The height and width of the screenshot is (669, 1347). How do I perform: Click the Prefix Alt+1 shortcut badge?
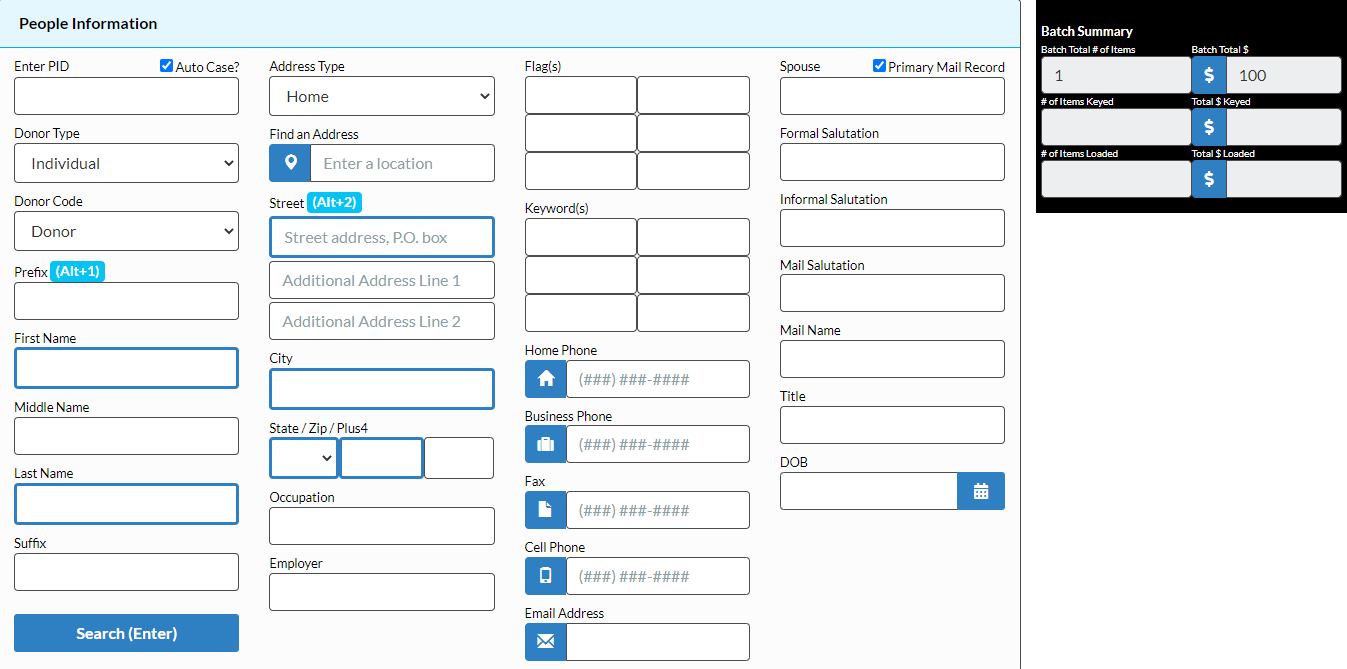(x=77, y=270)
